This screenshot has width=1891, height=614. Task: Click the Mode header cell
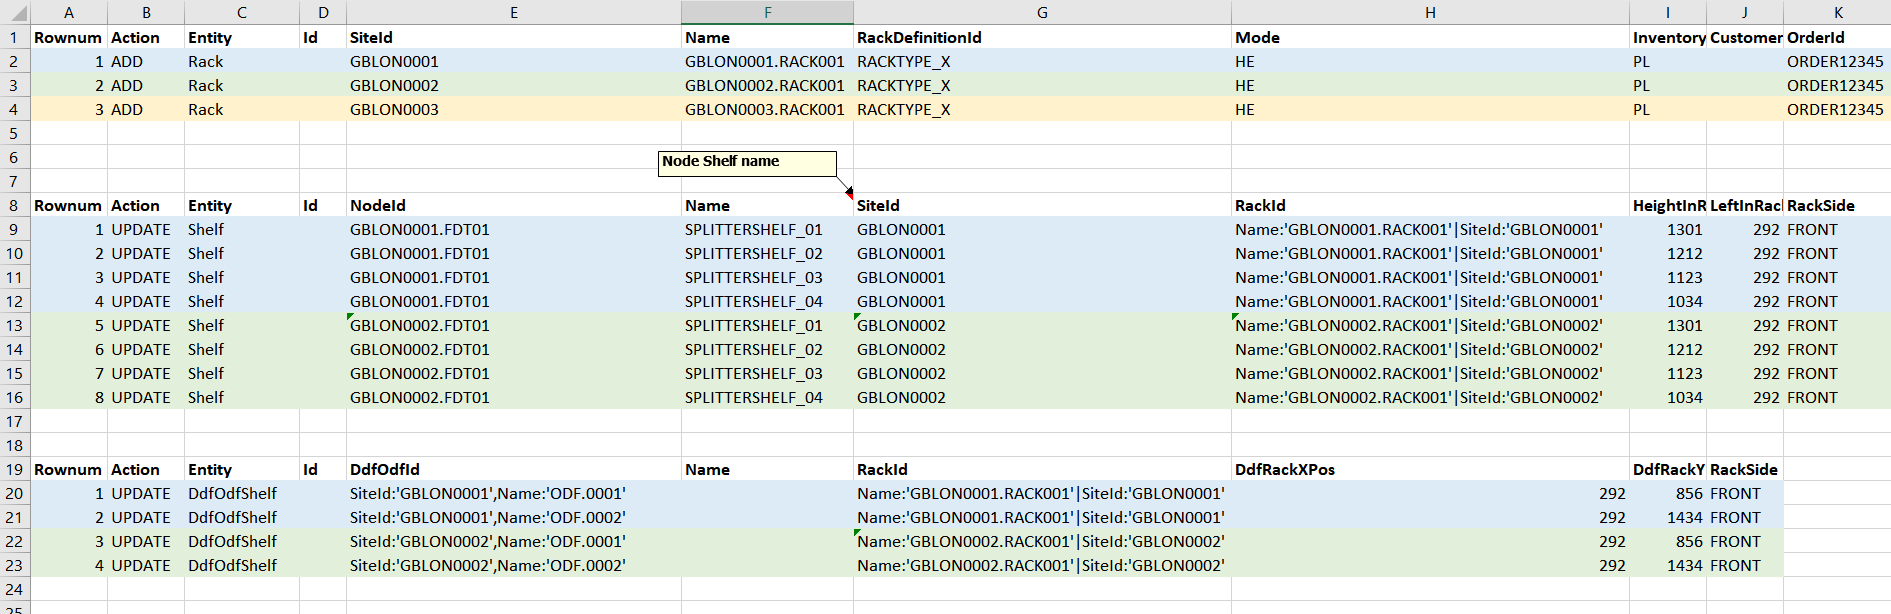[1430, 37]
